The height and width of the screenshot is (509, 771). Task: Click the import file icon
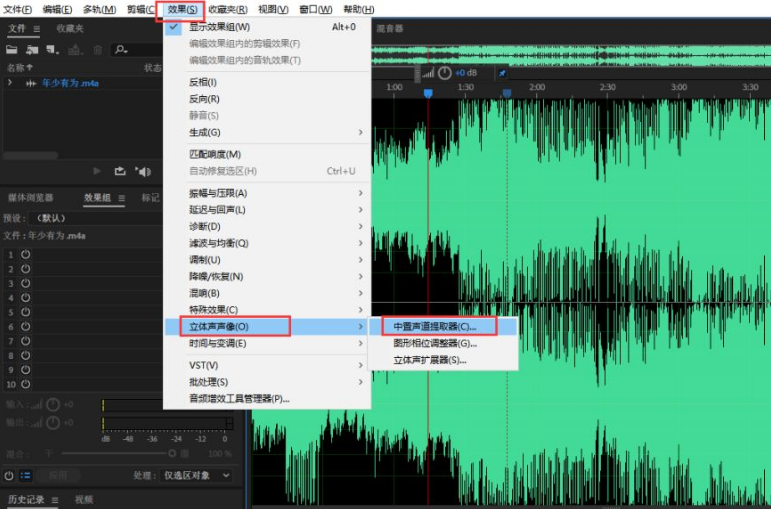coord(32,49)
